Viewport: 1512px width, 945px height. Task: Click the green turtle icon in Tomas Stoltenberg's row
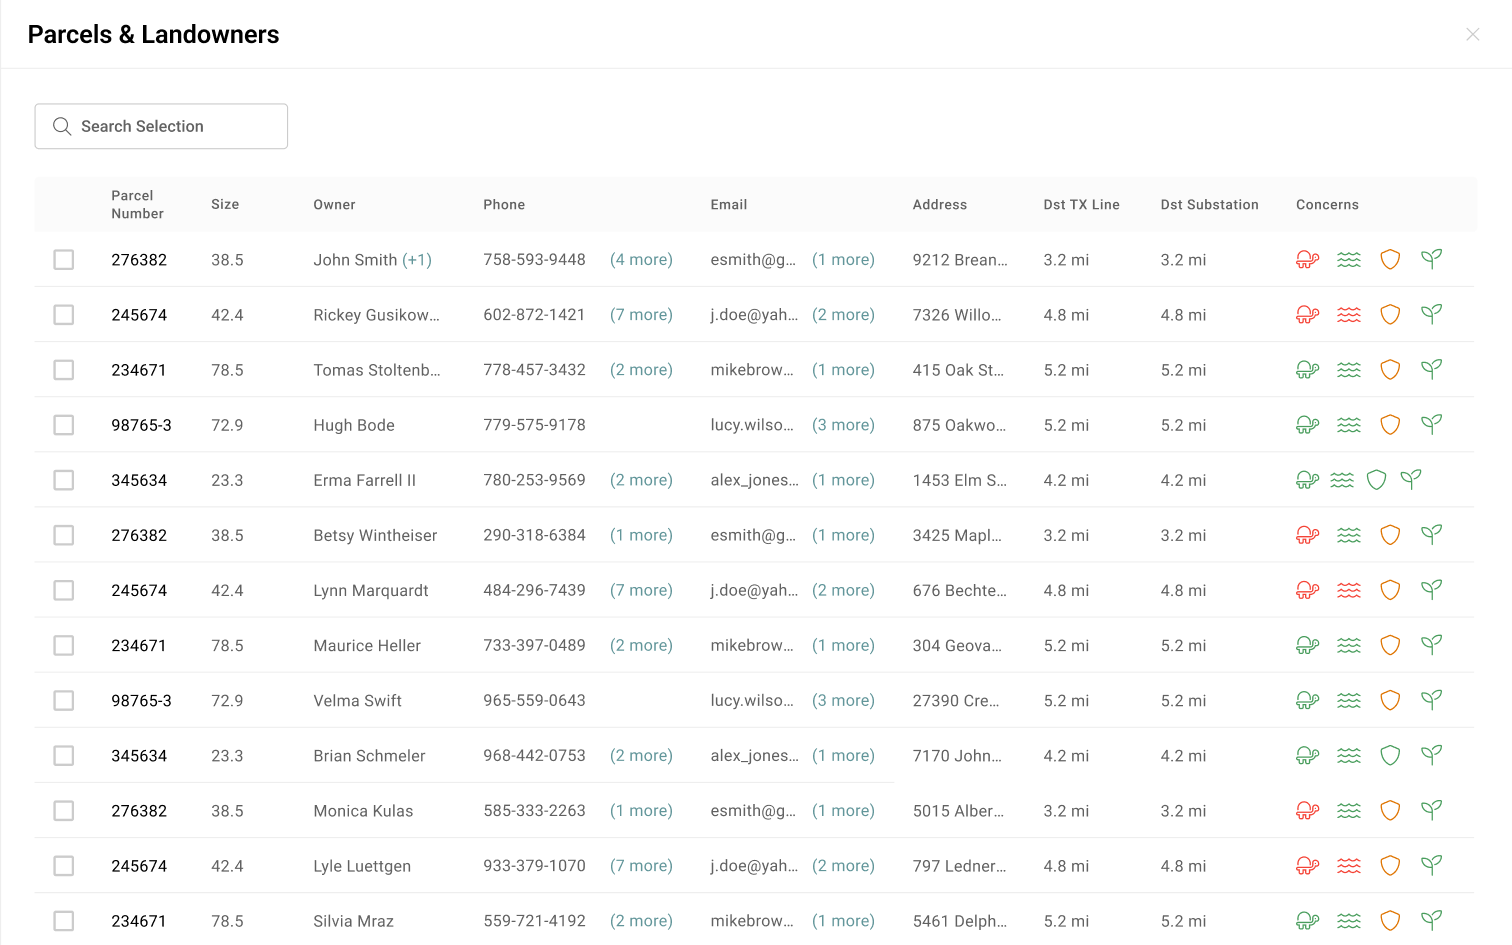[1307, 370]
